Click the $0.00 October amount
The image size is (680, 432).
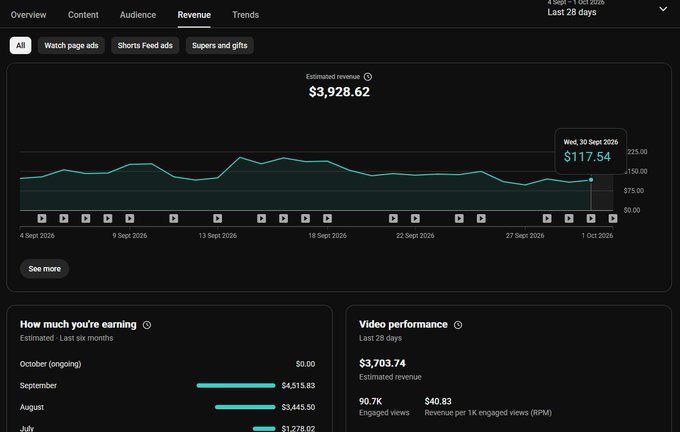(x=305, y=364)
